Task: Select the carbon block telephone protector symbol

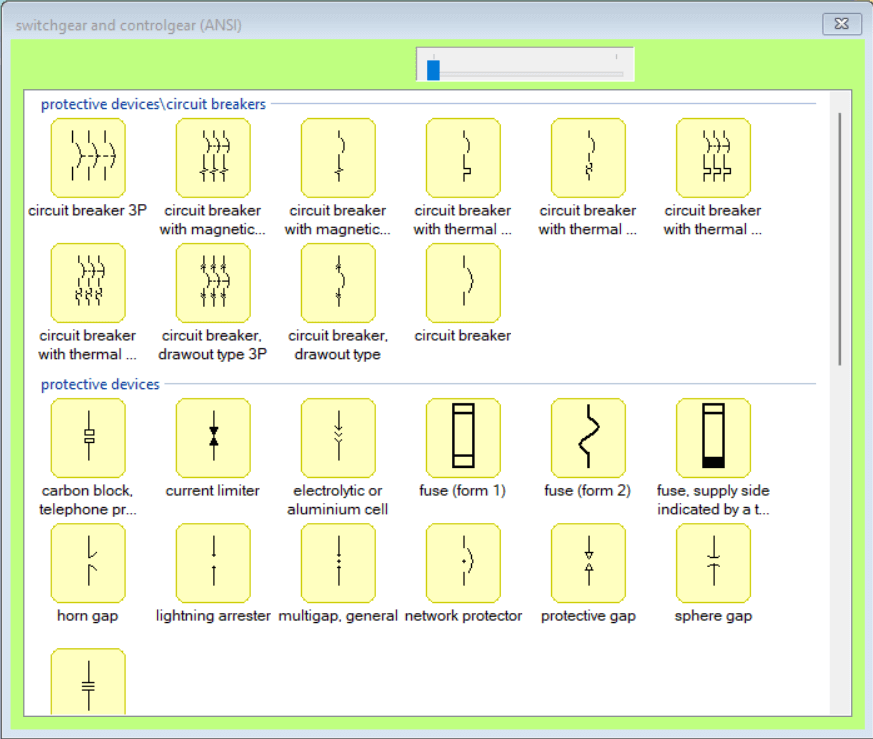Action: pos(88,438)
